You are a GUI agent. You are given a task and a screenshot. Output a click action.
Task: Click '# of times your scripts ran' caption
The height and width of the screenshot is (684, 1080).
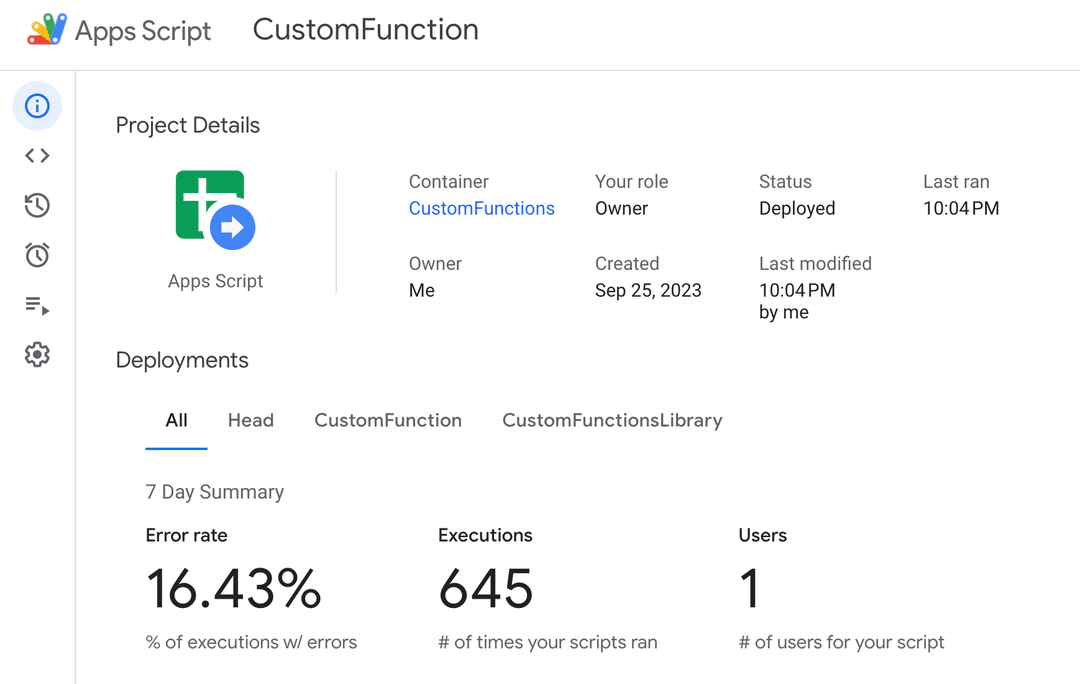click(548, 643)
